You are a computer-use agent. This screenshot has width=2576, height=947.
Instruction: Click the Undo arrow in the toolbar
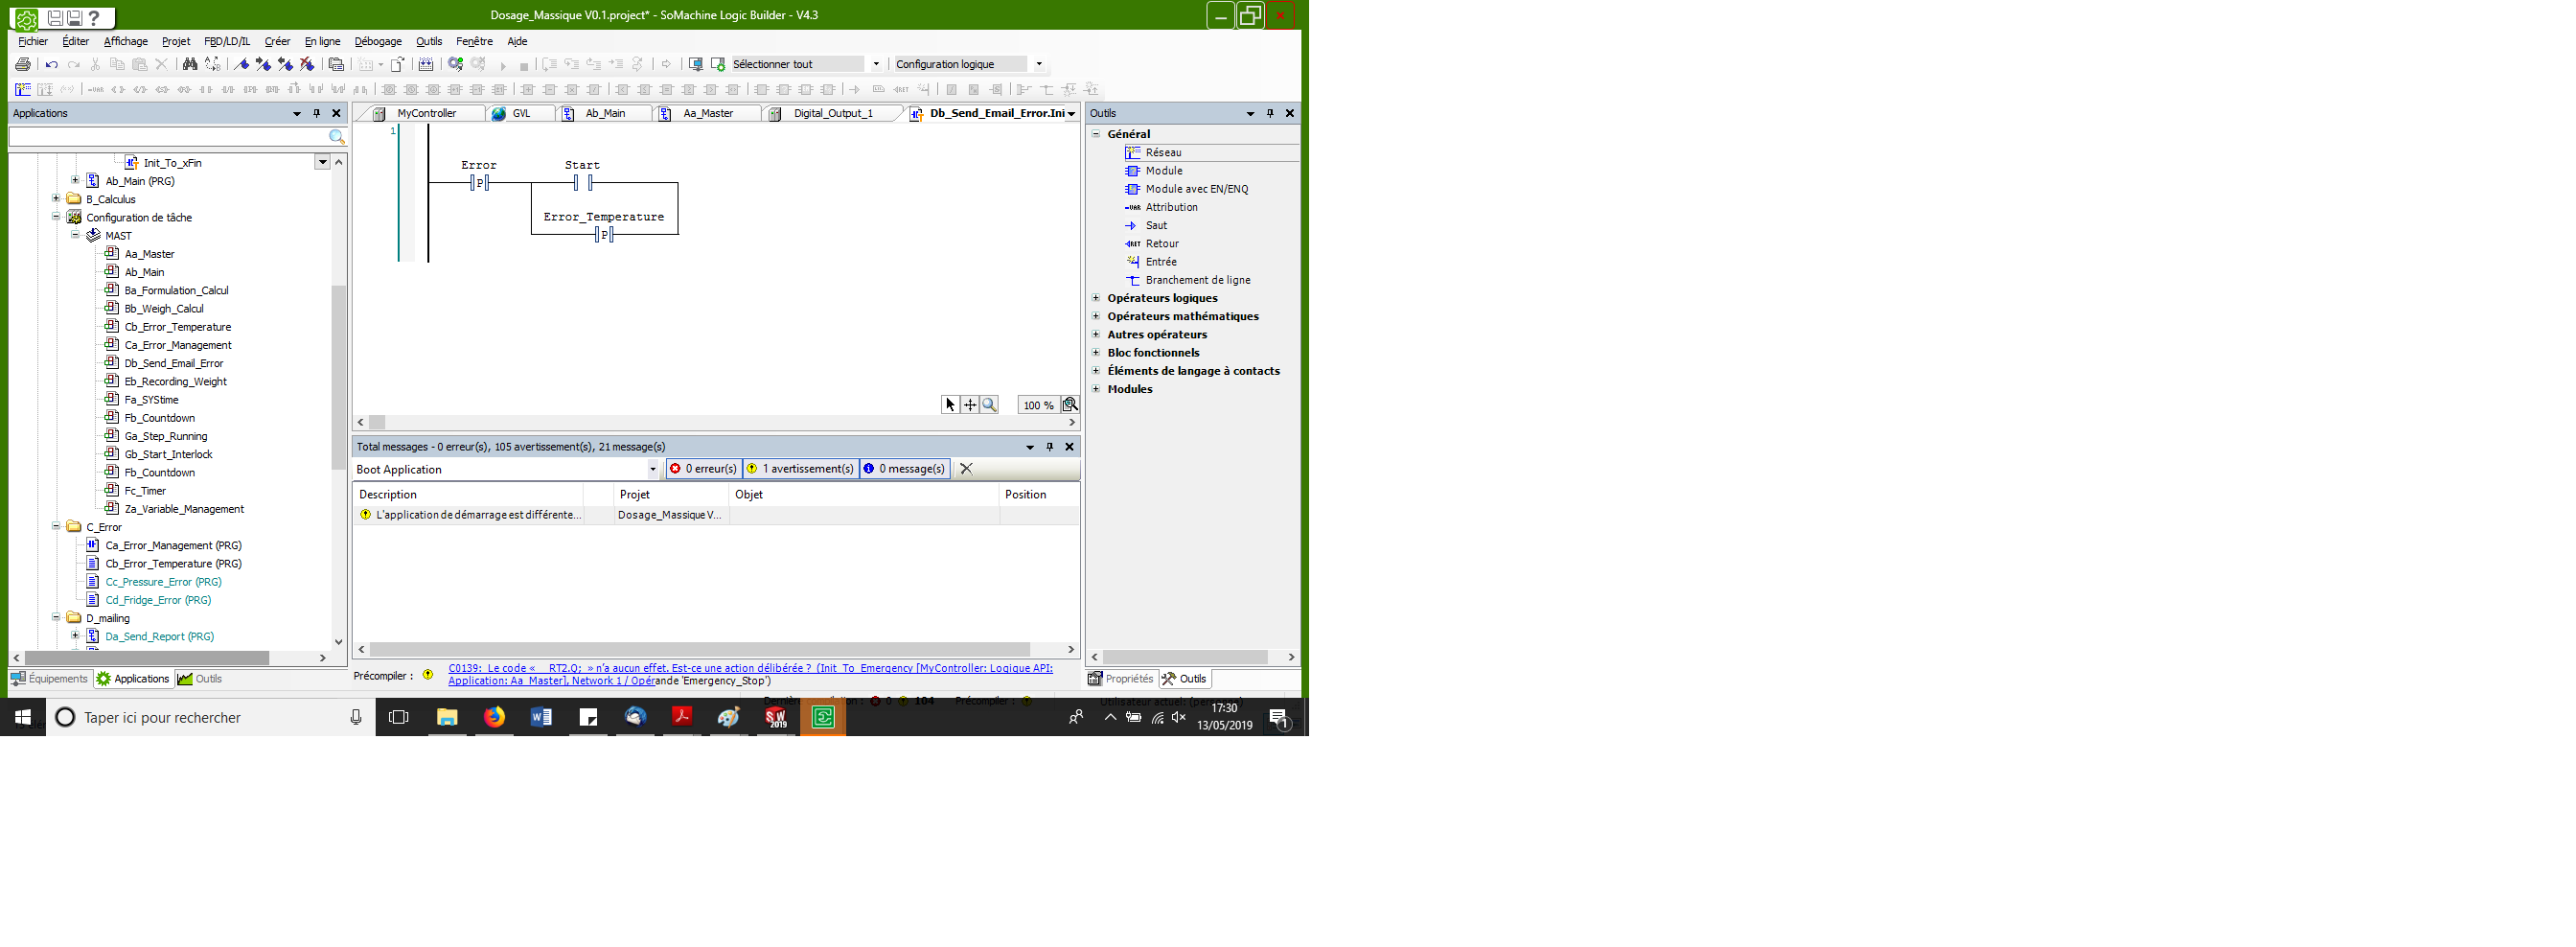[52, 64]
